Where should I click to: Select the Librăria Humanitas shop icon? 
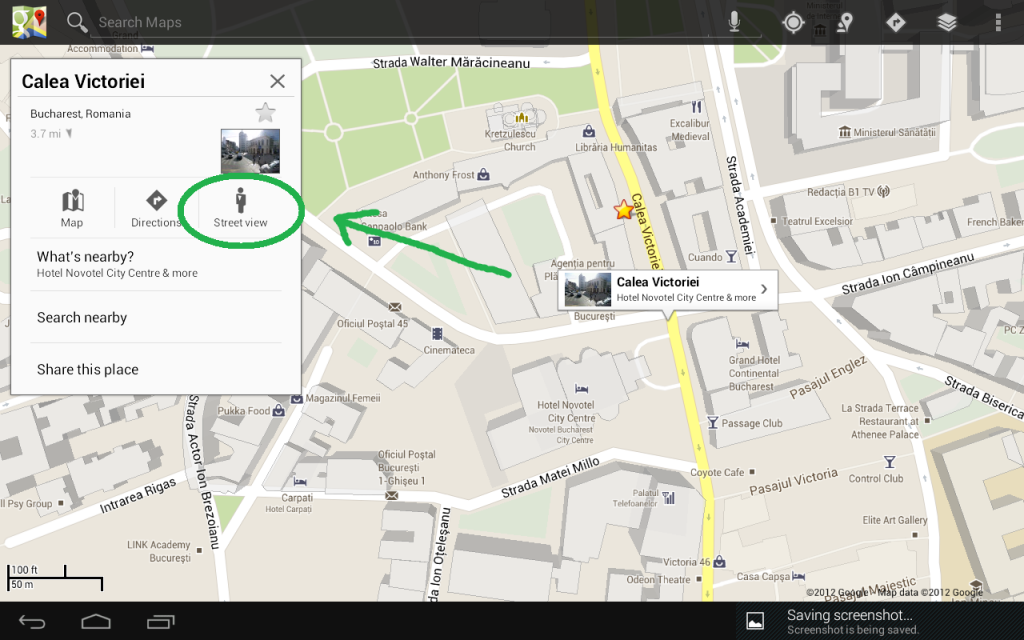click(x=588, y=131)
